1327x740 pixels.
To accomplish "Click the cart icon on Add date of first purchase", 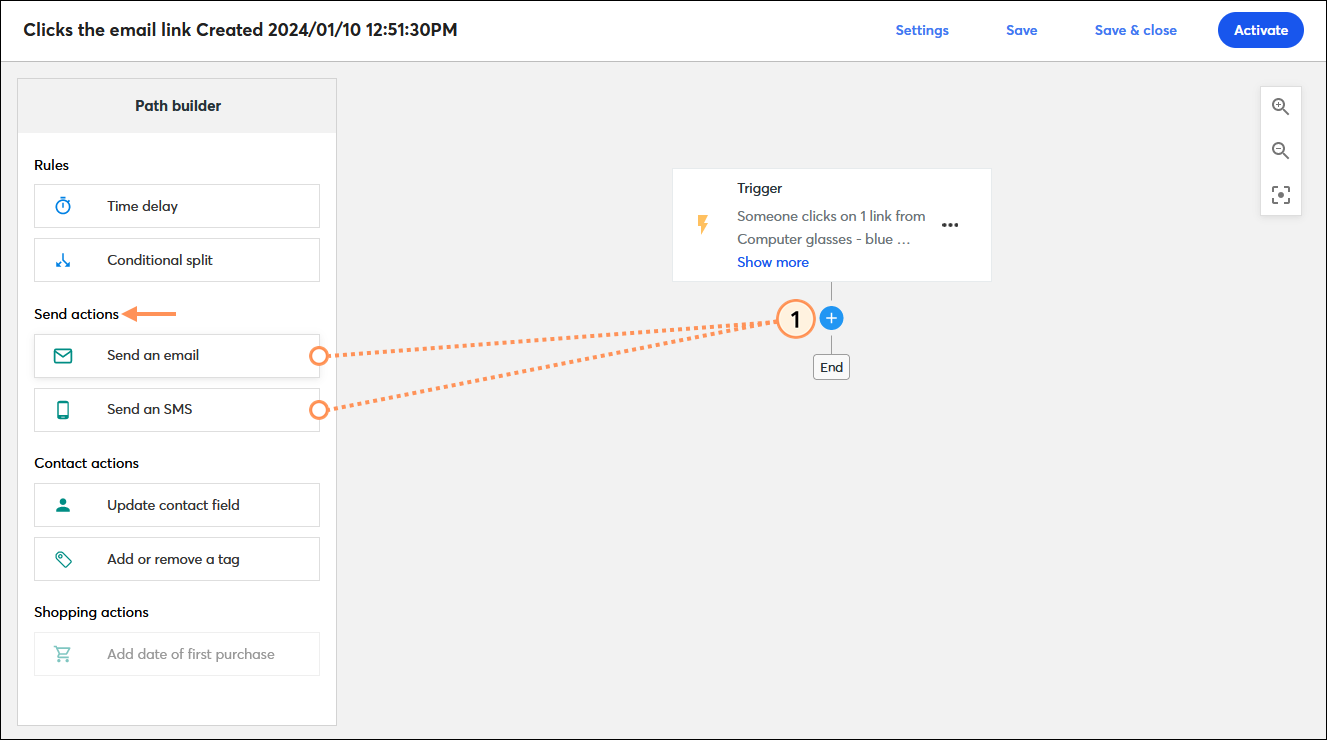I will tap(63, 654).
